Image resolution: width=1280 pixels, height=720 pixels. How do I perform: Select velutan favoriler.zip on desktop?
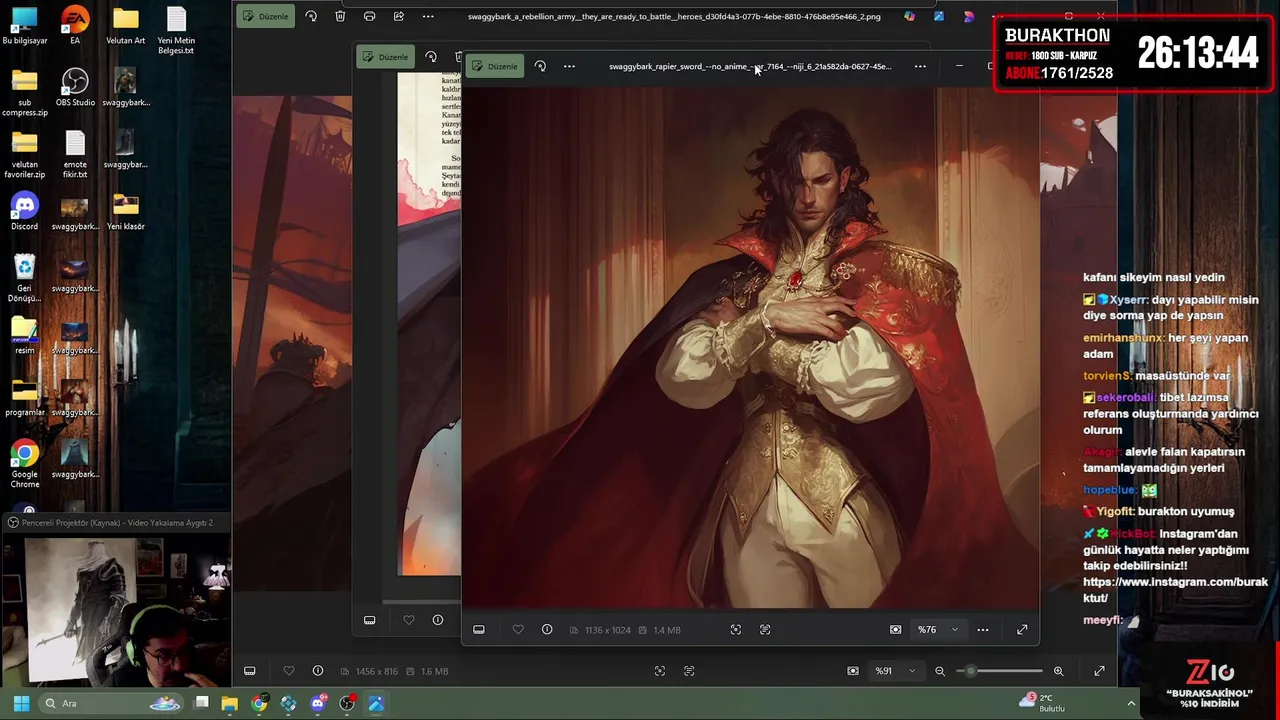(x=25, y=155)
